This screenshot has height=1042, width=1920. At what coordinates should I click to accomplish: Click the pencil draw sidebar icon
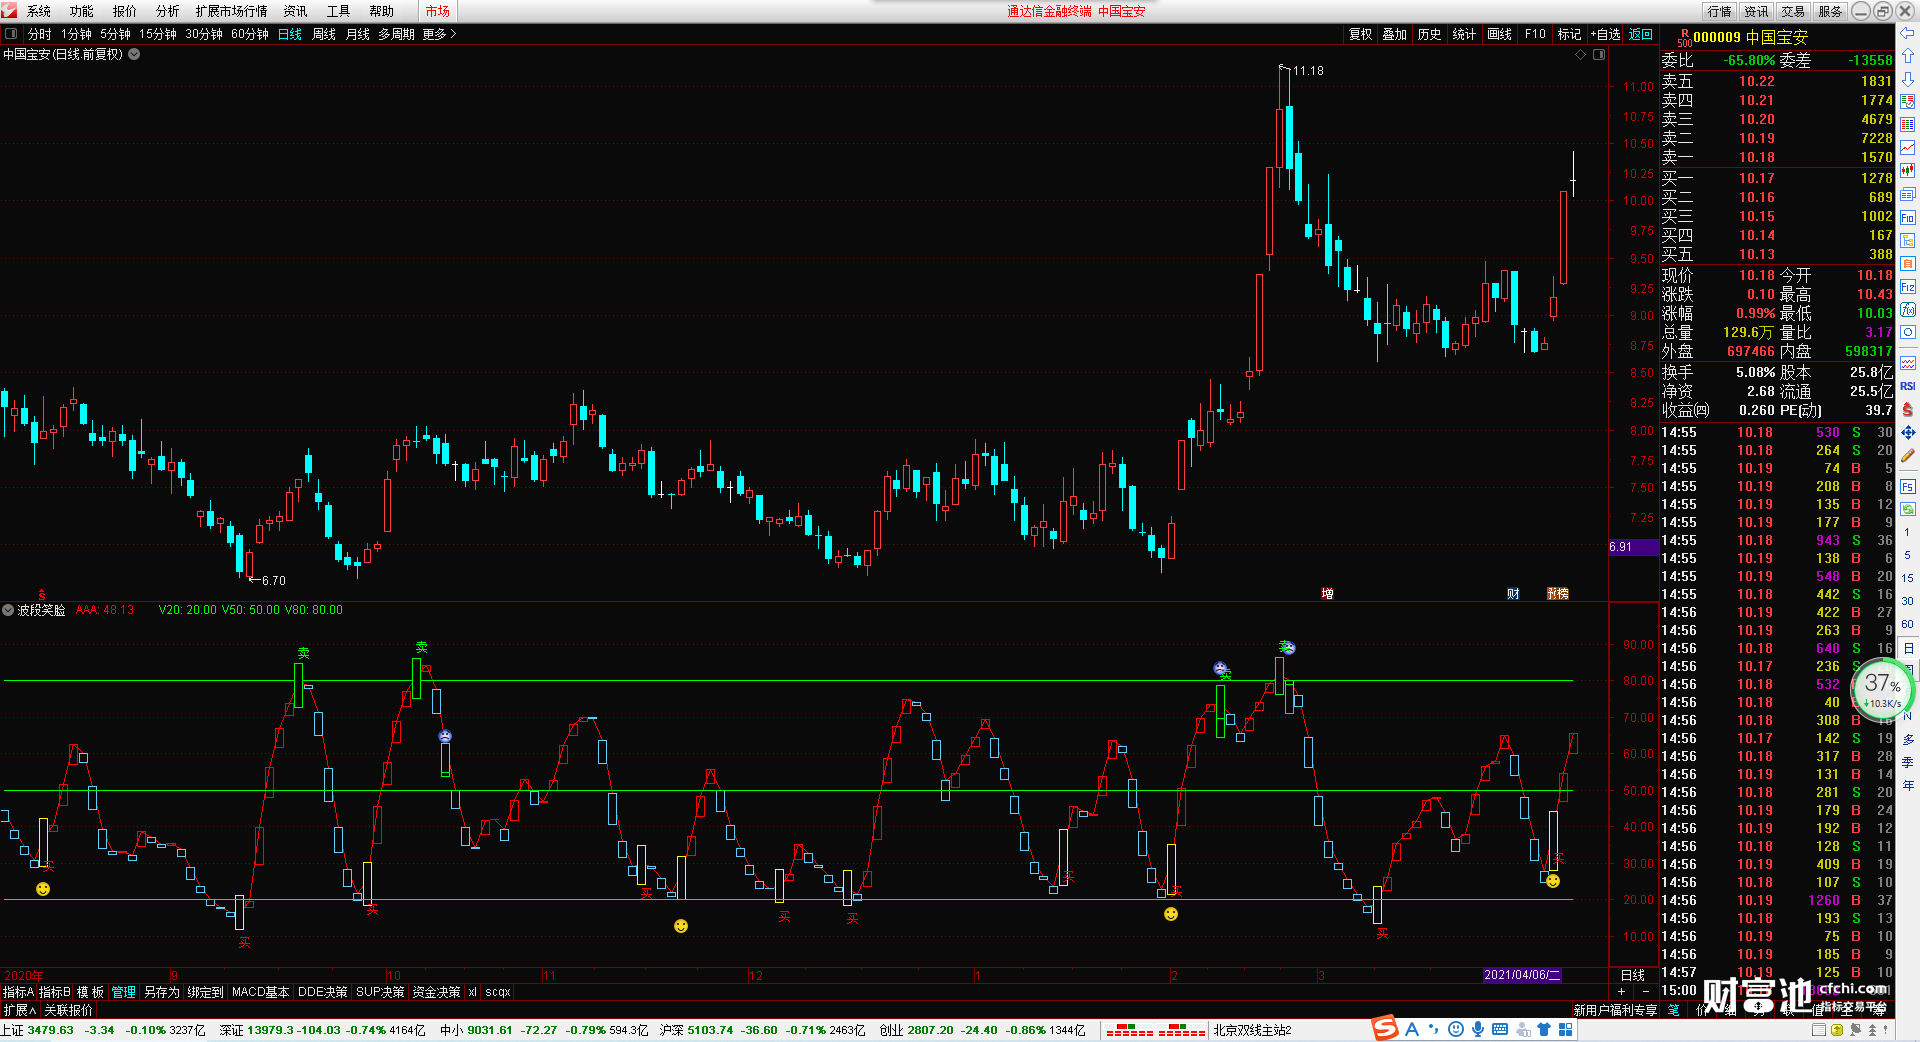[x=1908, y=456]
